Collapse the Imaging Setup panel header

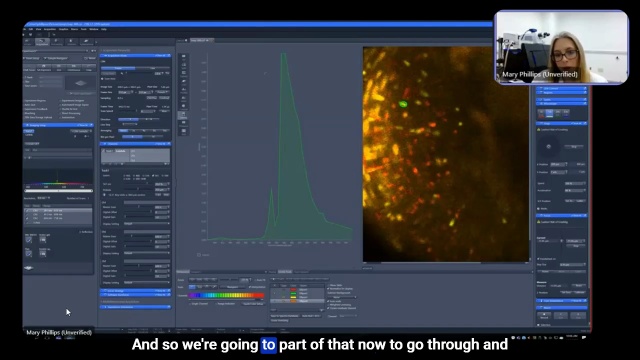coord(58,125)
